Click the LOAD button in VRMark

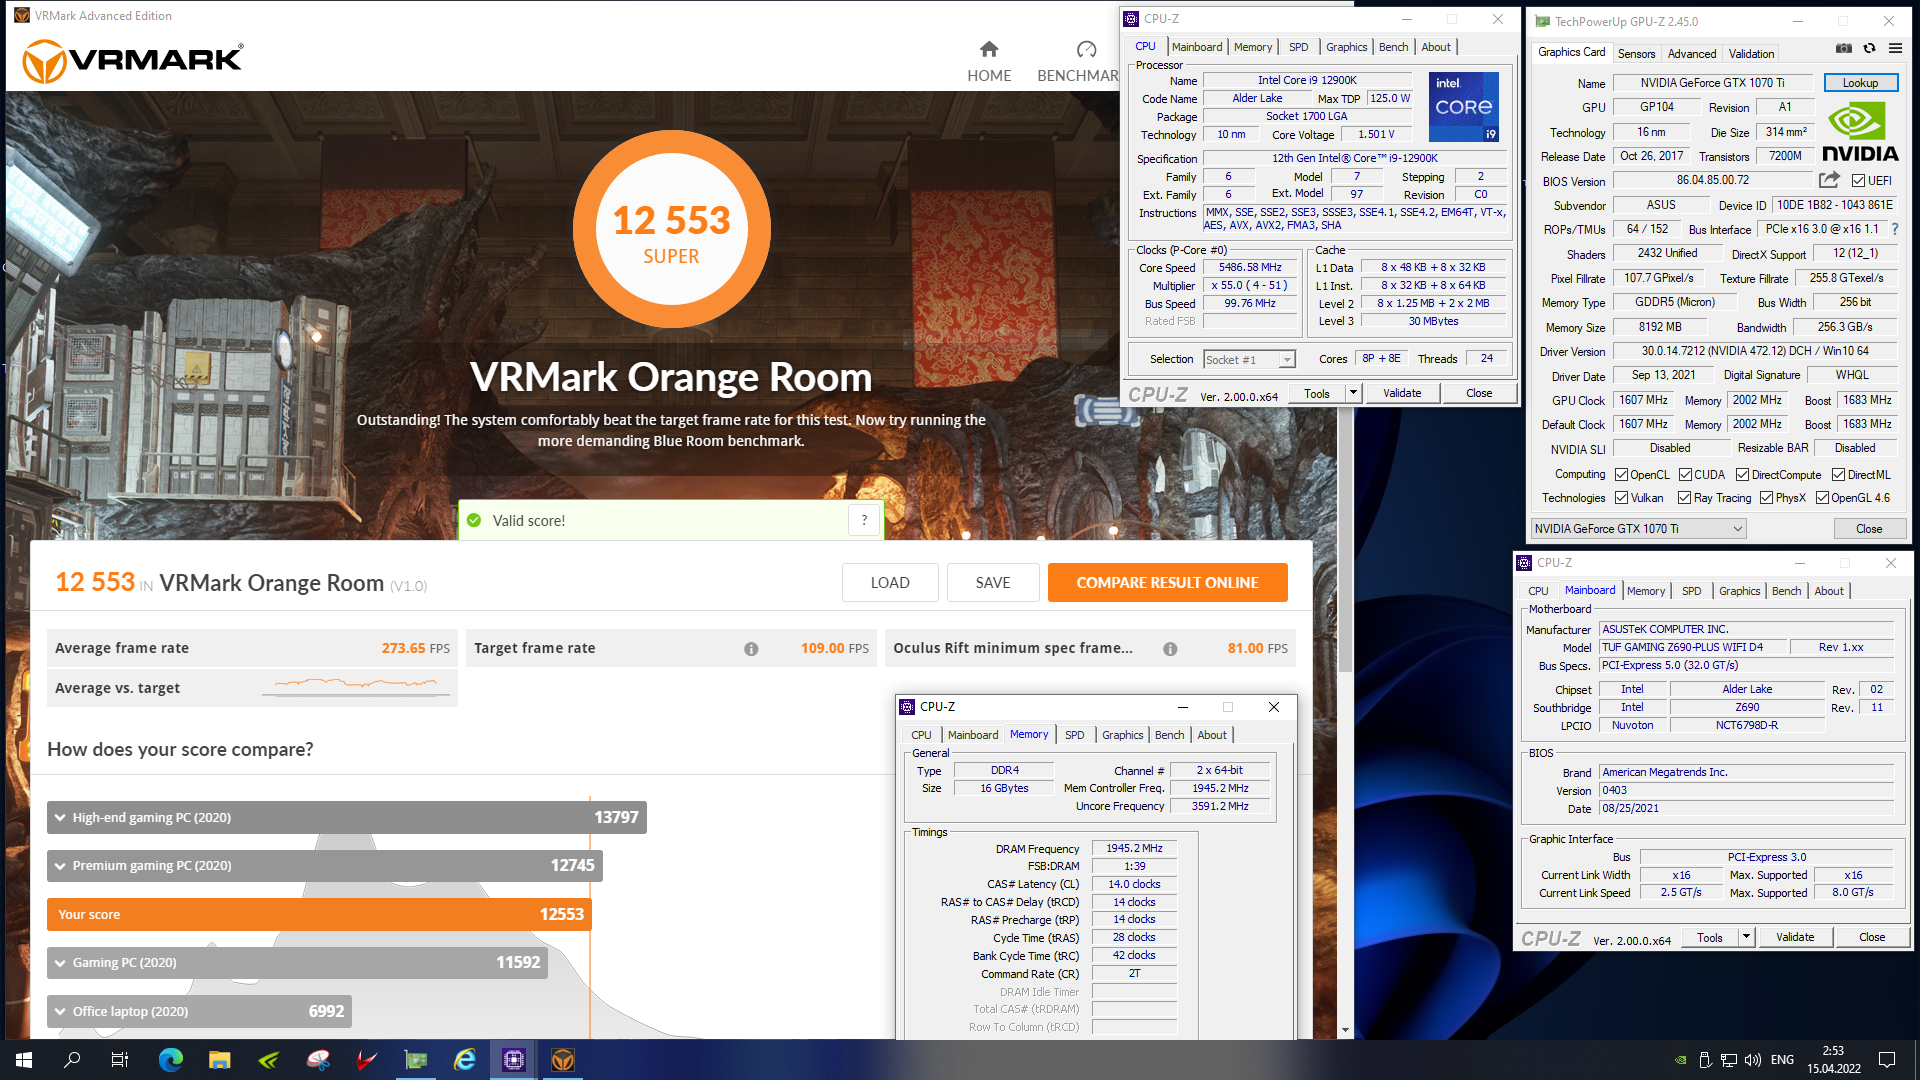click(890, 583)
